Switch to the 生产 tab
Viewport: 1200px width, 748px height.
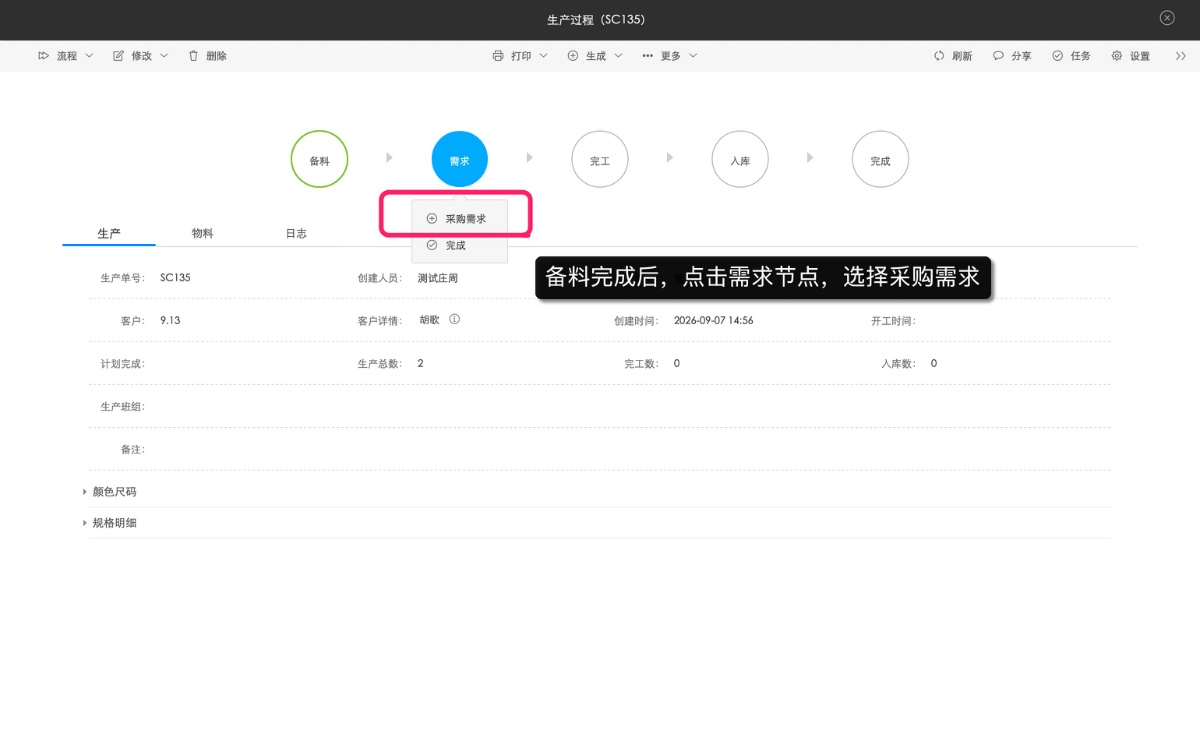[x=109, y=233]
